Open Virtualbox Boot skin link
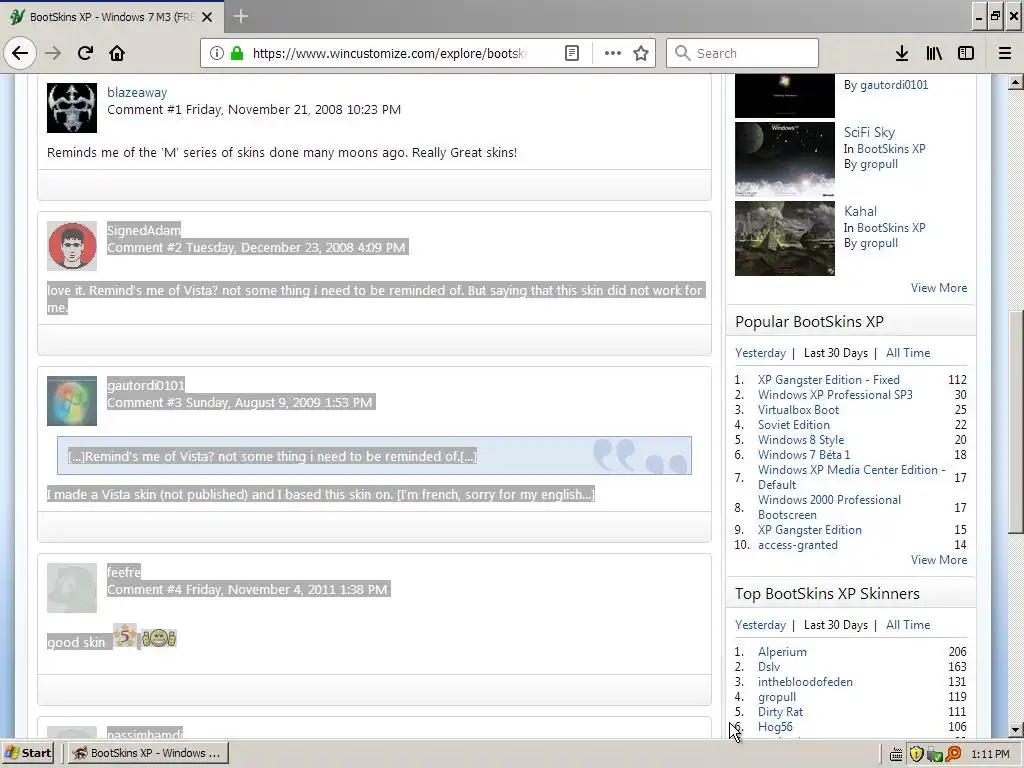1024x768 pixels. click(x=798, y=410)
